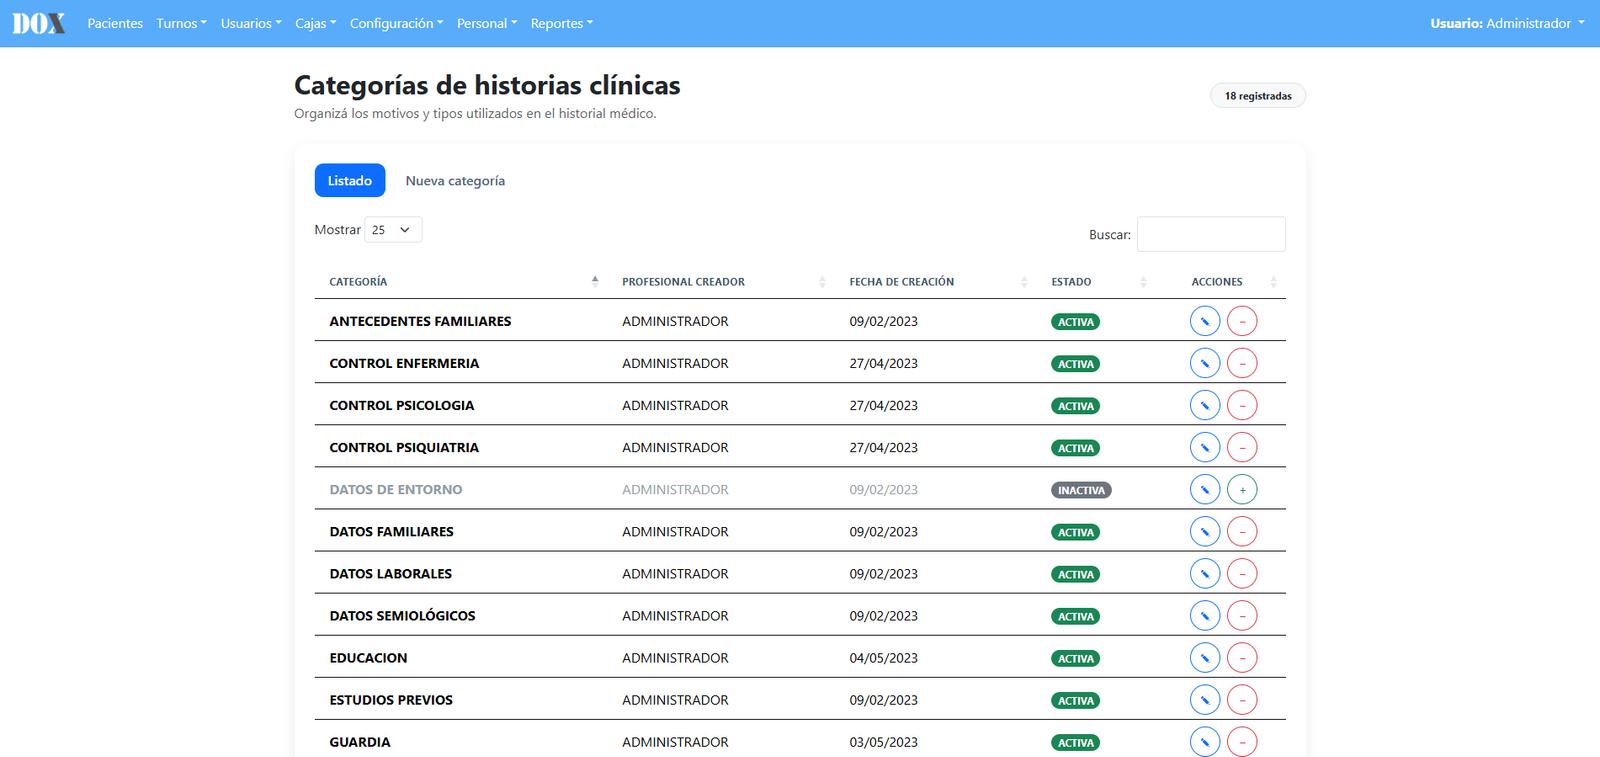Image resolution: width=1600 pixels, height=757 pixels.
Task: Expand the Configuración menu
Action: [x=396, y=23]
